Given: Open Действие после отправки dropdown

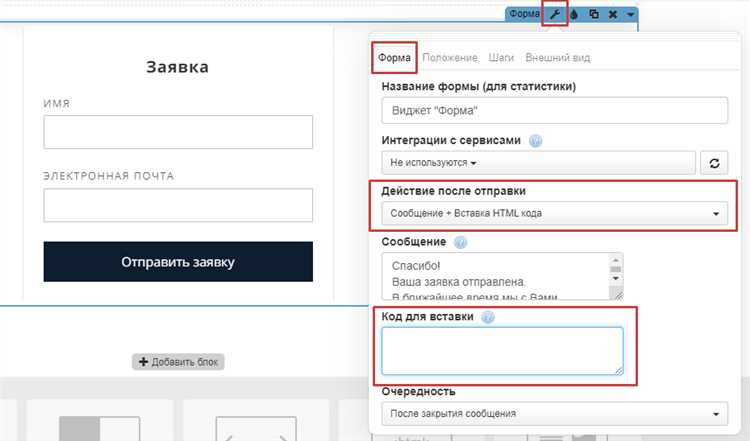Looking at the screenshot, I should point(555,213).
